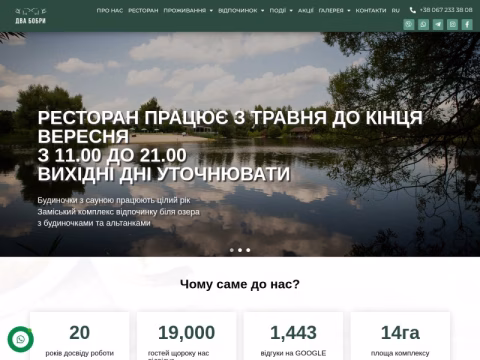The height and width of the screenshot is (360, 480).
Task: Click the 20 років досвіду card
Action: point(79,336)
